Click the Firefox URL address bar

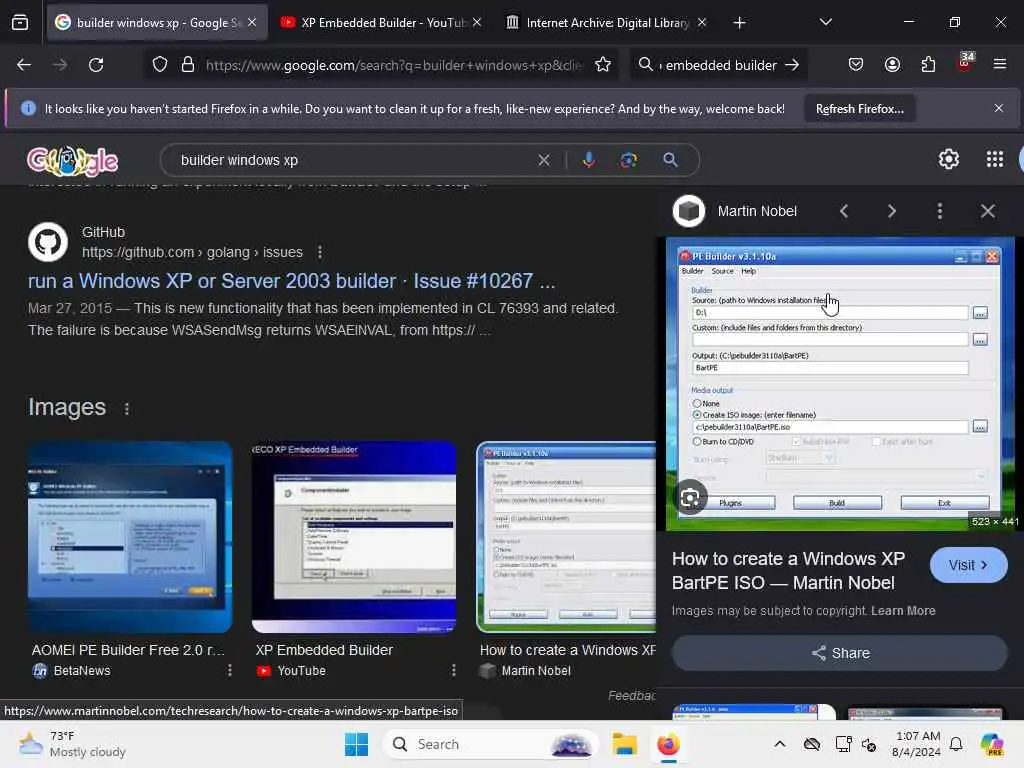pyautogui.click(x=392, y=65)
